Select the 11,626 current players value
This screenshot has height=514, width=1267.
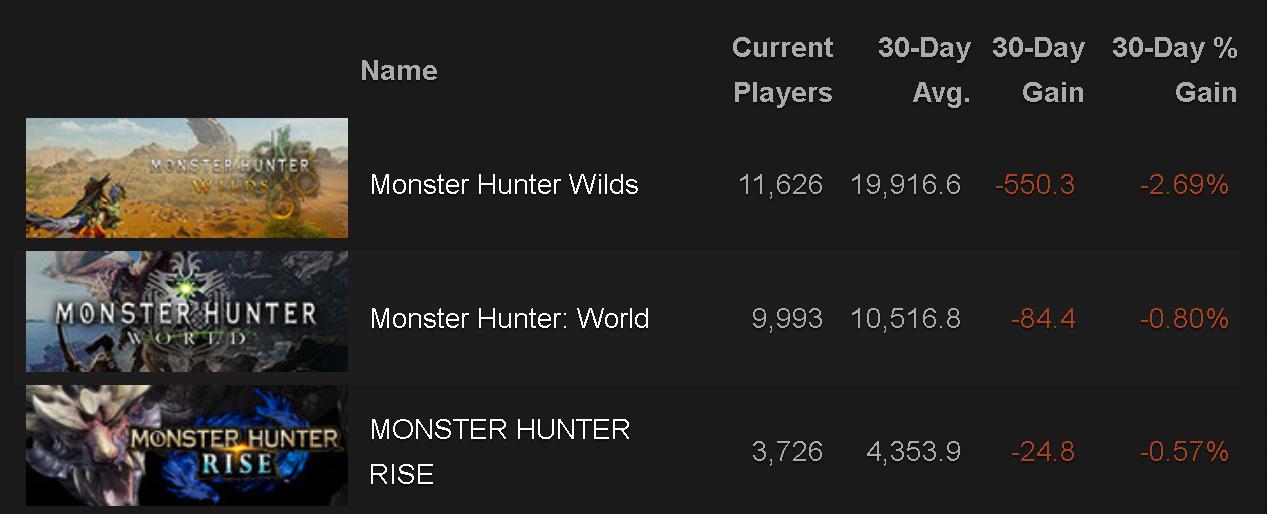pos(780,185)
